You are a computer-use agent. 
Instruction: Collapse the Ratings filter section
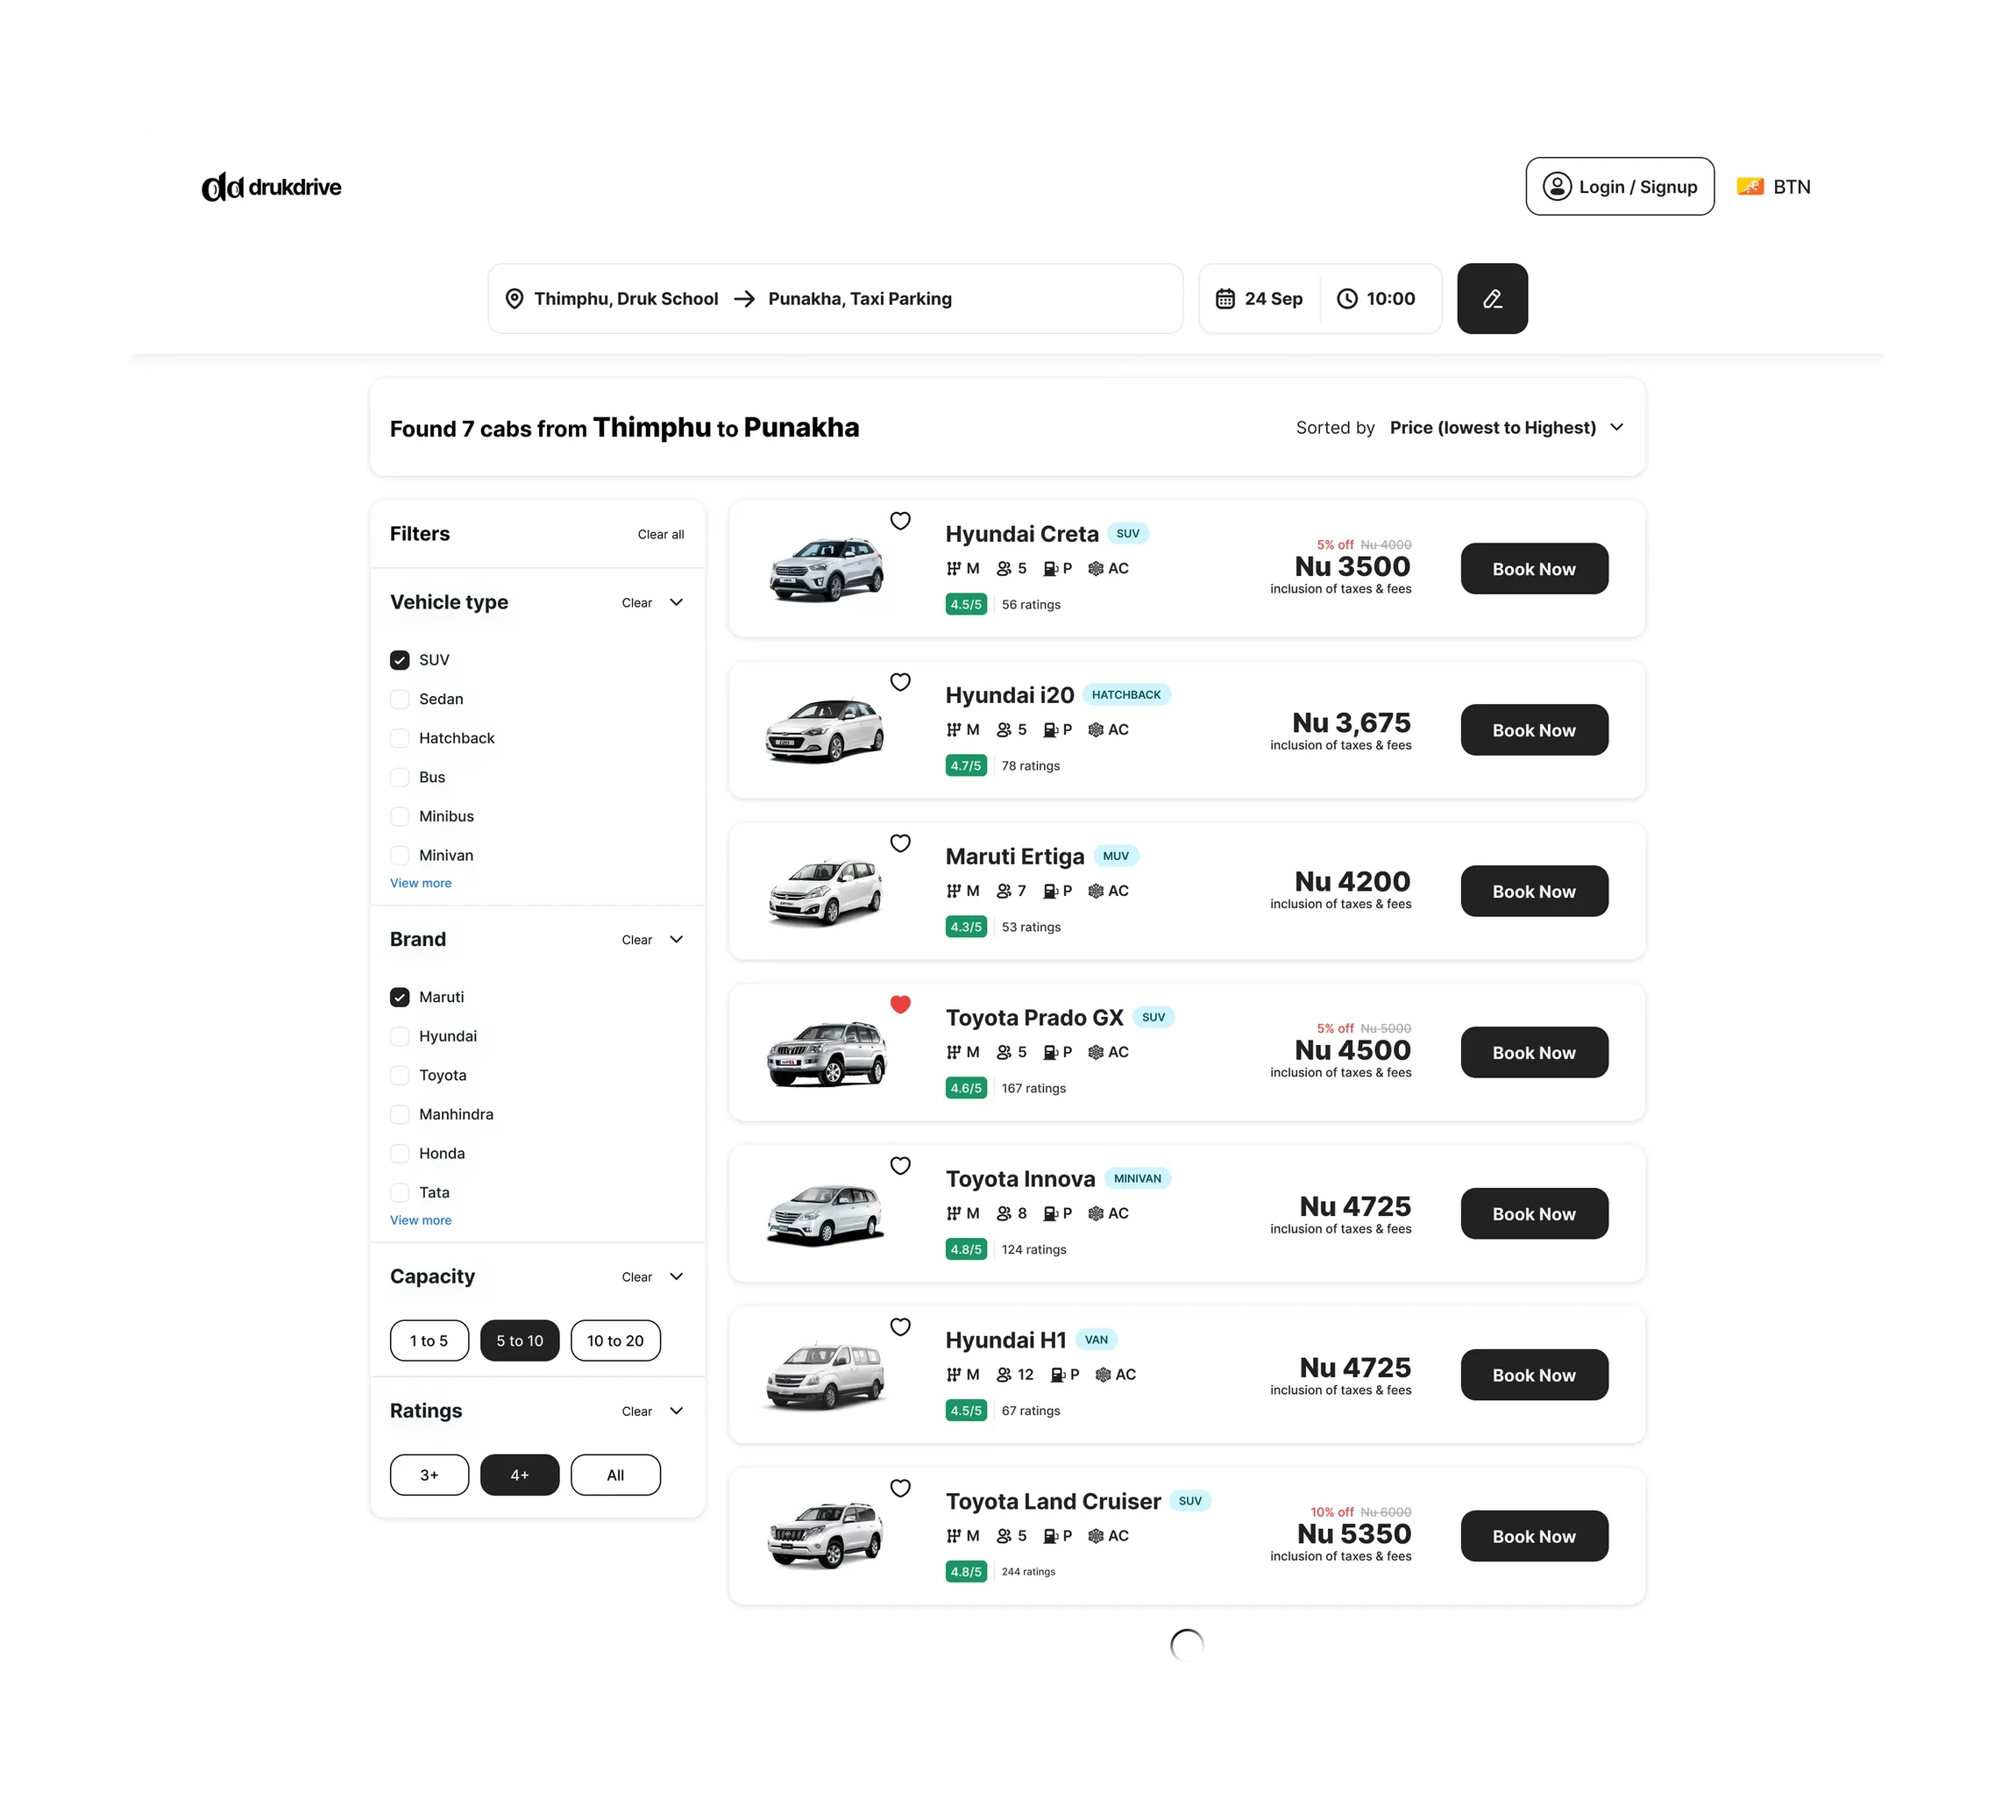676,1411
